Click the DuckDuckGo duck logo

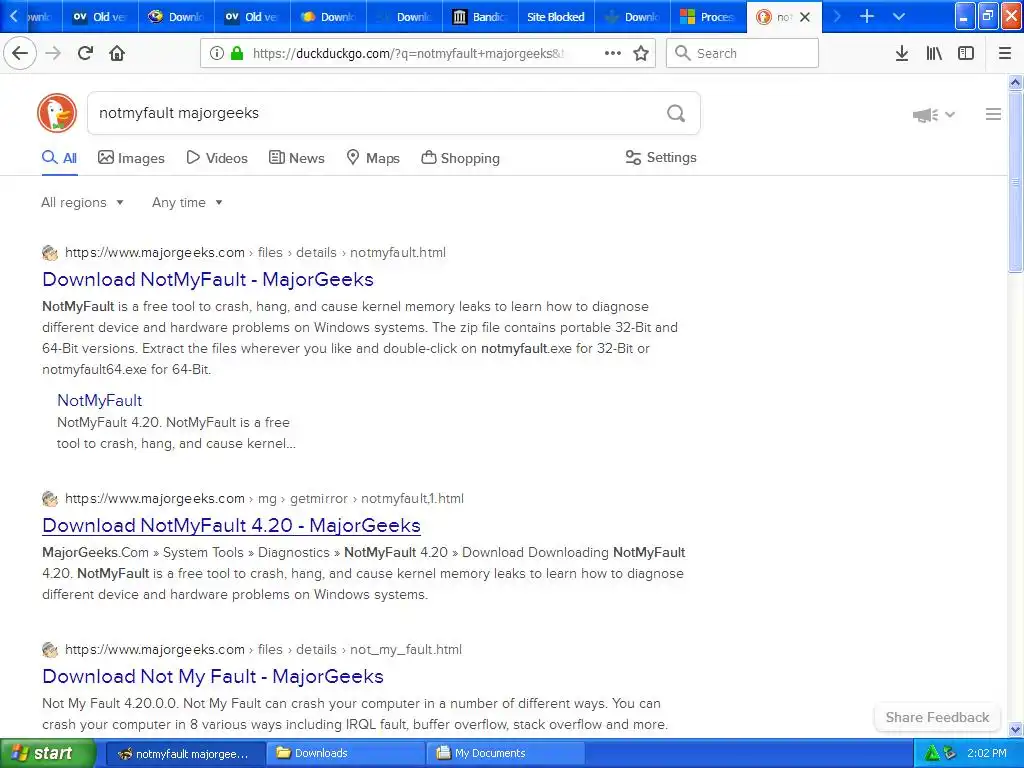point(57,113)
